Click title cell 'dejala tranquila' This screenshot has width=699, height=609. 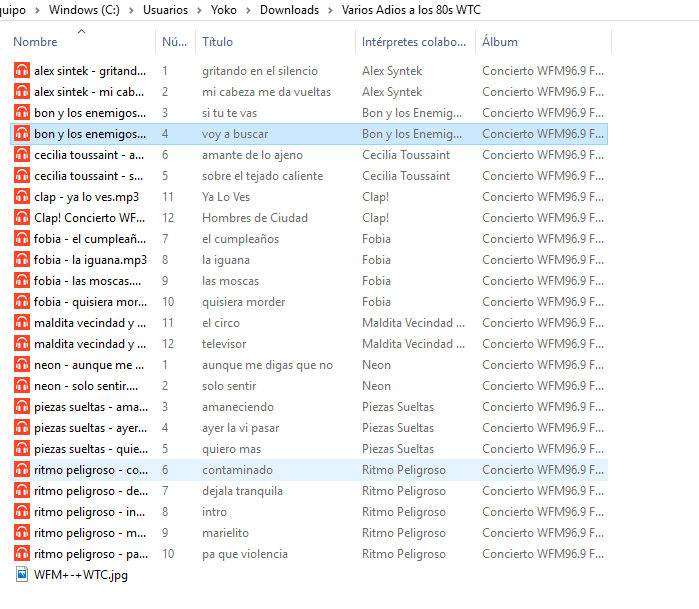point(243,491)
